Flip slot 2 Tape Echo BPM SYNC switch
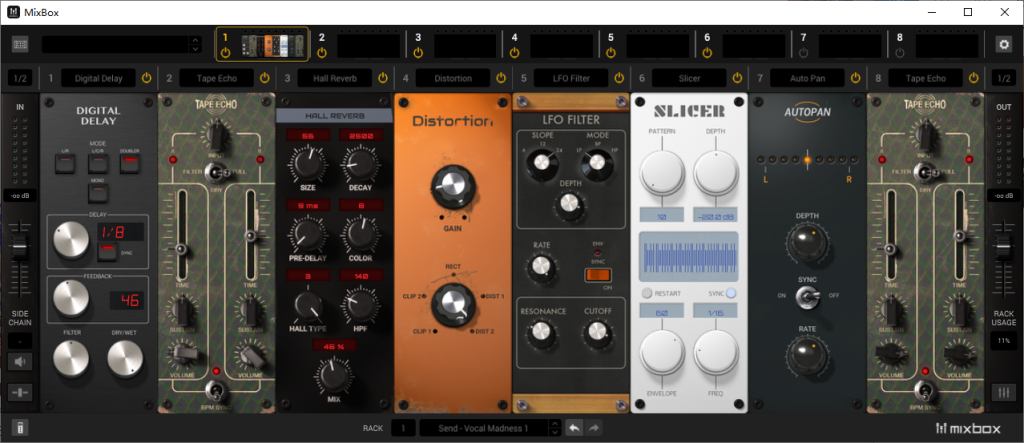 click(214, 392)
